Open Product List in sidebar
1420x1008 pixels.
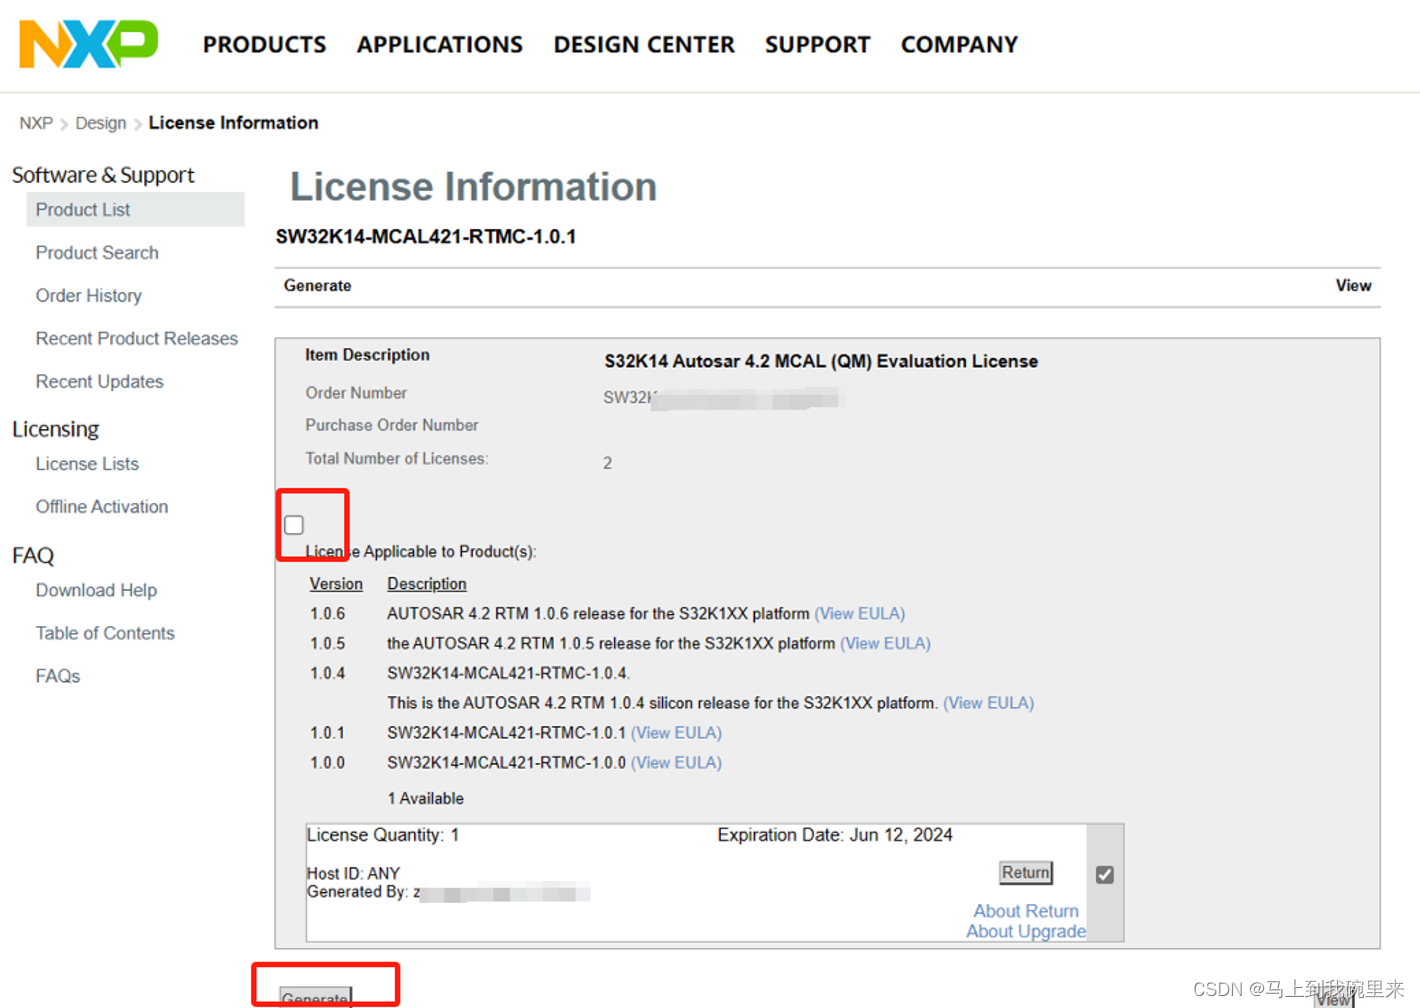135,209
